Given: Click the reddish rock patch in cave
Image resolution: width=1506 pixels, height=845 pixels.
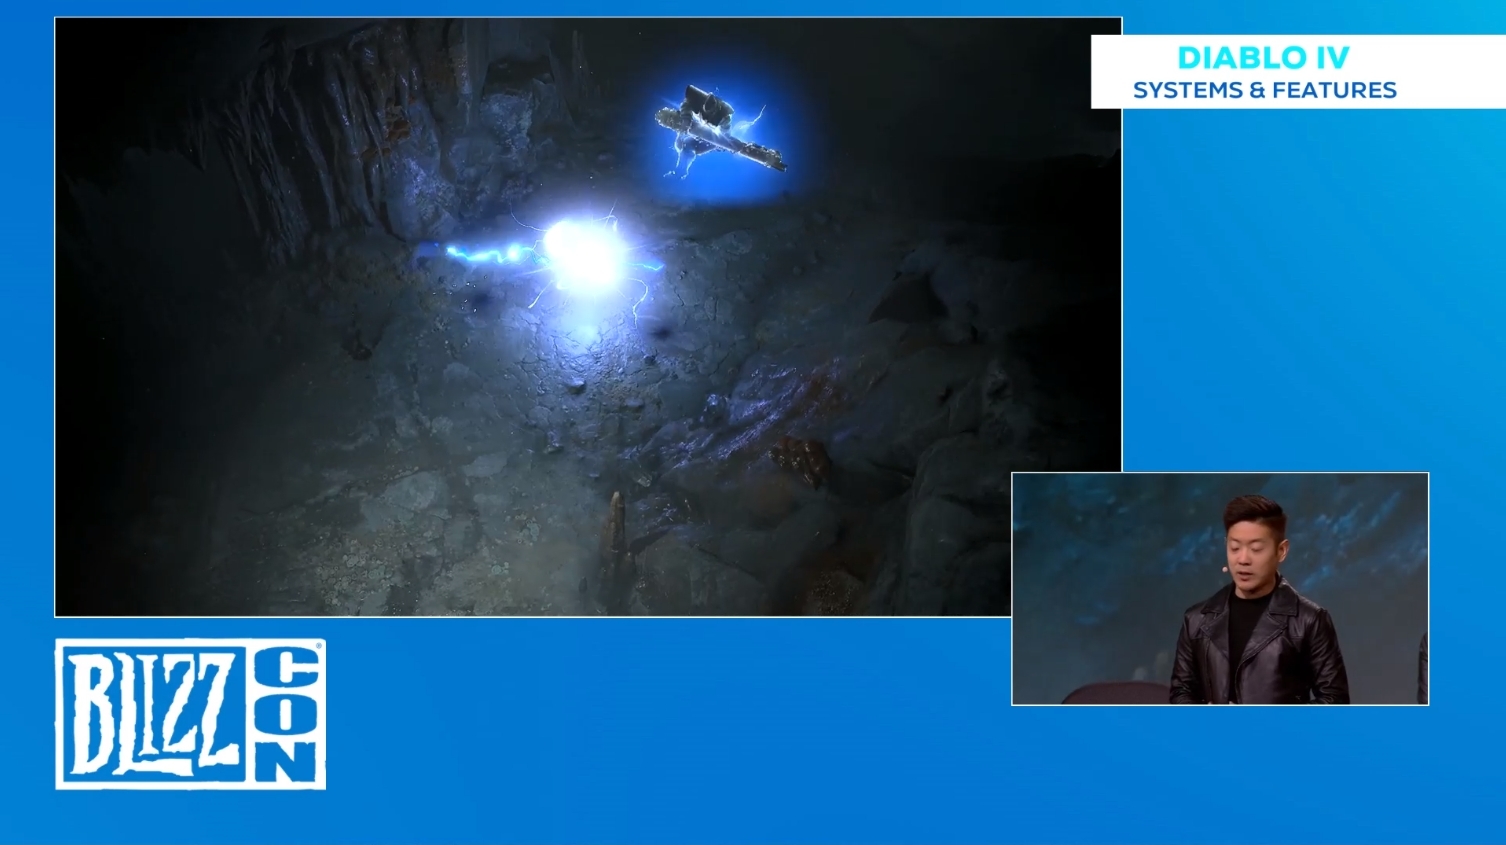Looking at the screenshot, I should pyautogui.click(x=800, y=460).
